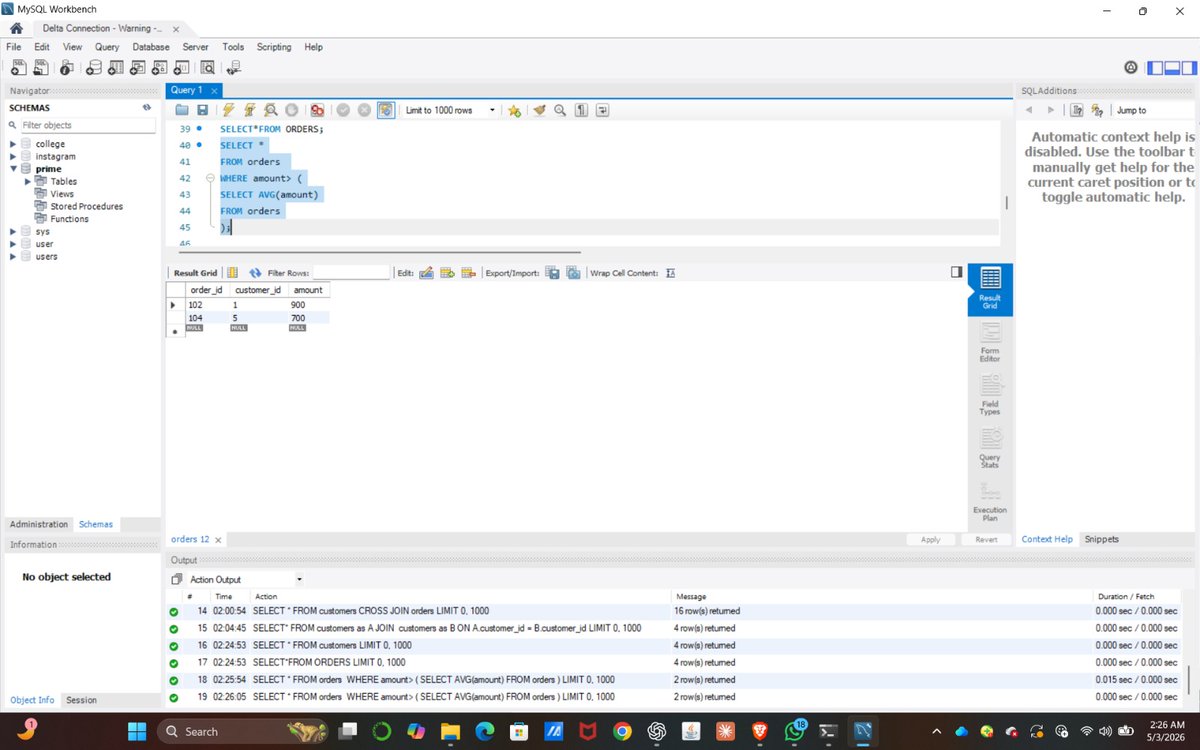Save snippet with the star icon

coord(514,110)
